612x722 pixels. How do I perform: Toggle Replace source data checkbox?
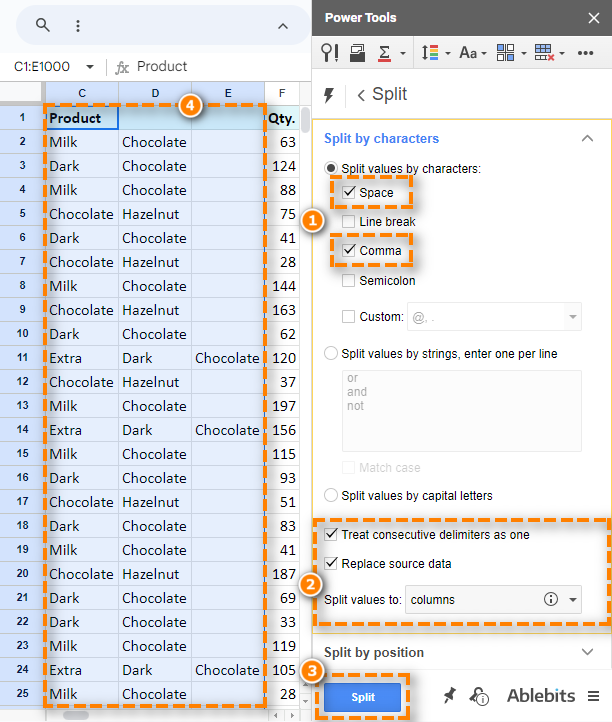coord(331,564)
